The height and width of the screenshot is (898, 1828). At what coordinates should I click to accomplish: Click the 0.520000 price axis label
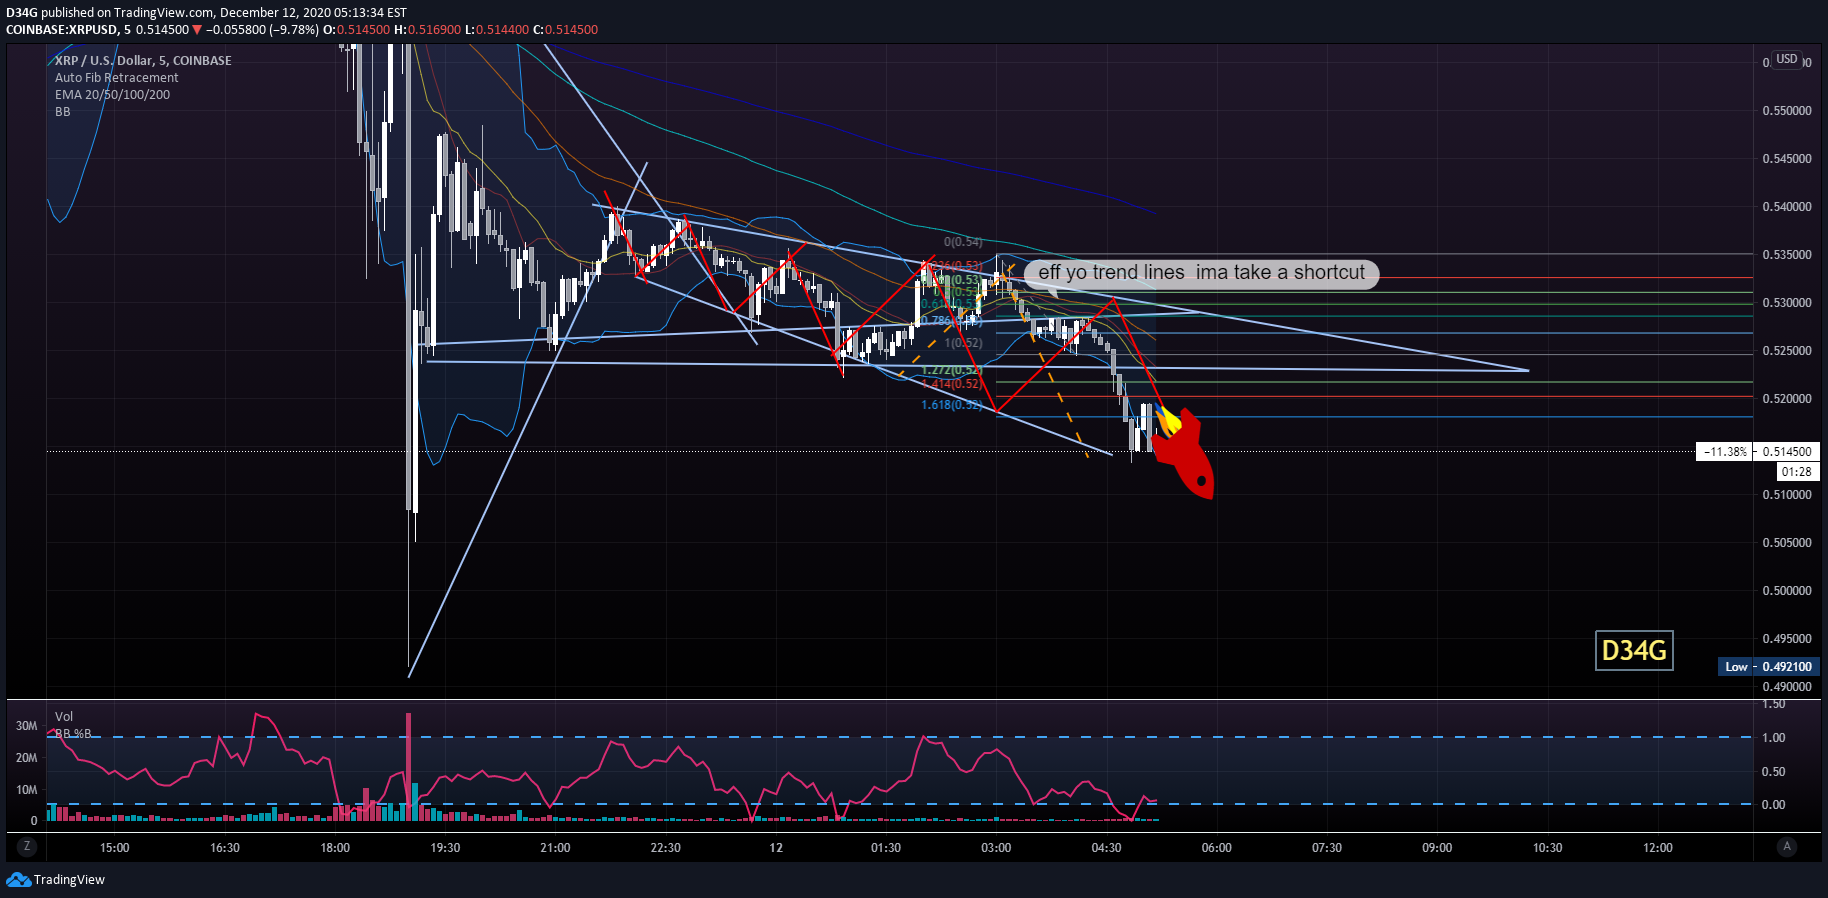1787,399
